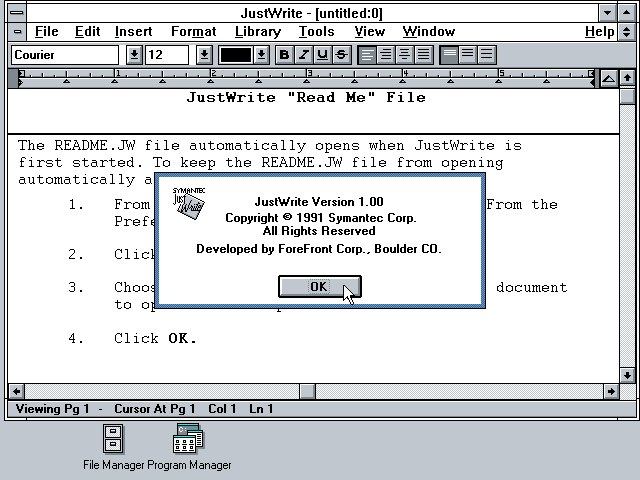Screen dimensions: 640x480
Task: Open the View menu
Action: (x=369, y=31)
